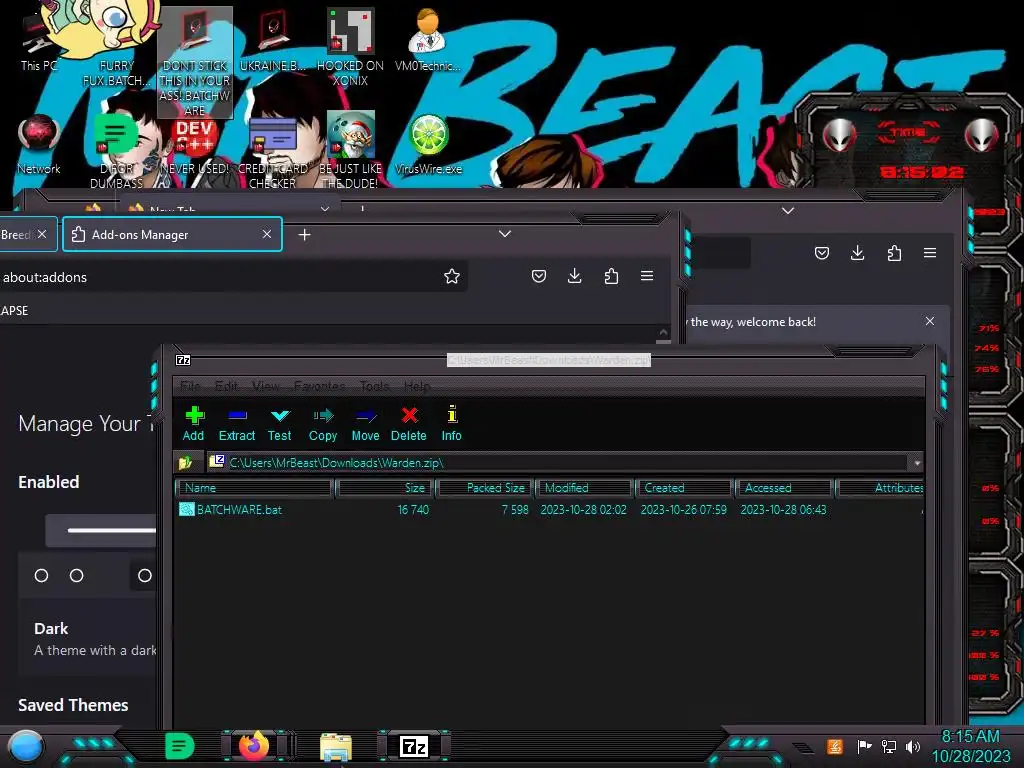Click the Extract icon in 7-Zip
This screenshot has width=1024, height=768.
point(236,424)
